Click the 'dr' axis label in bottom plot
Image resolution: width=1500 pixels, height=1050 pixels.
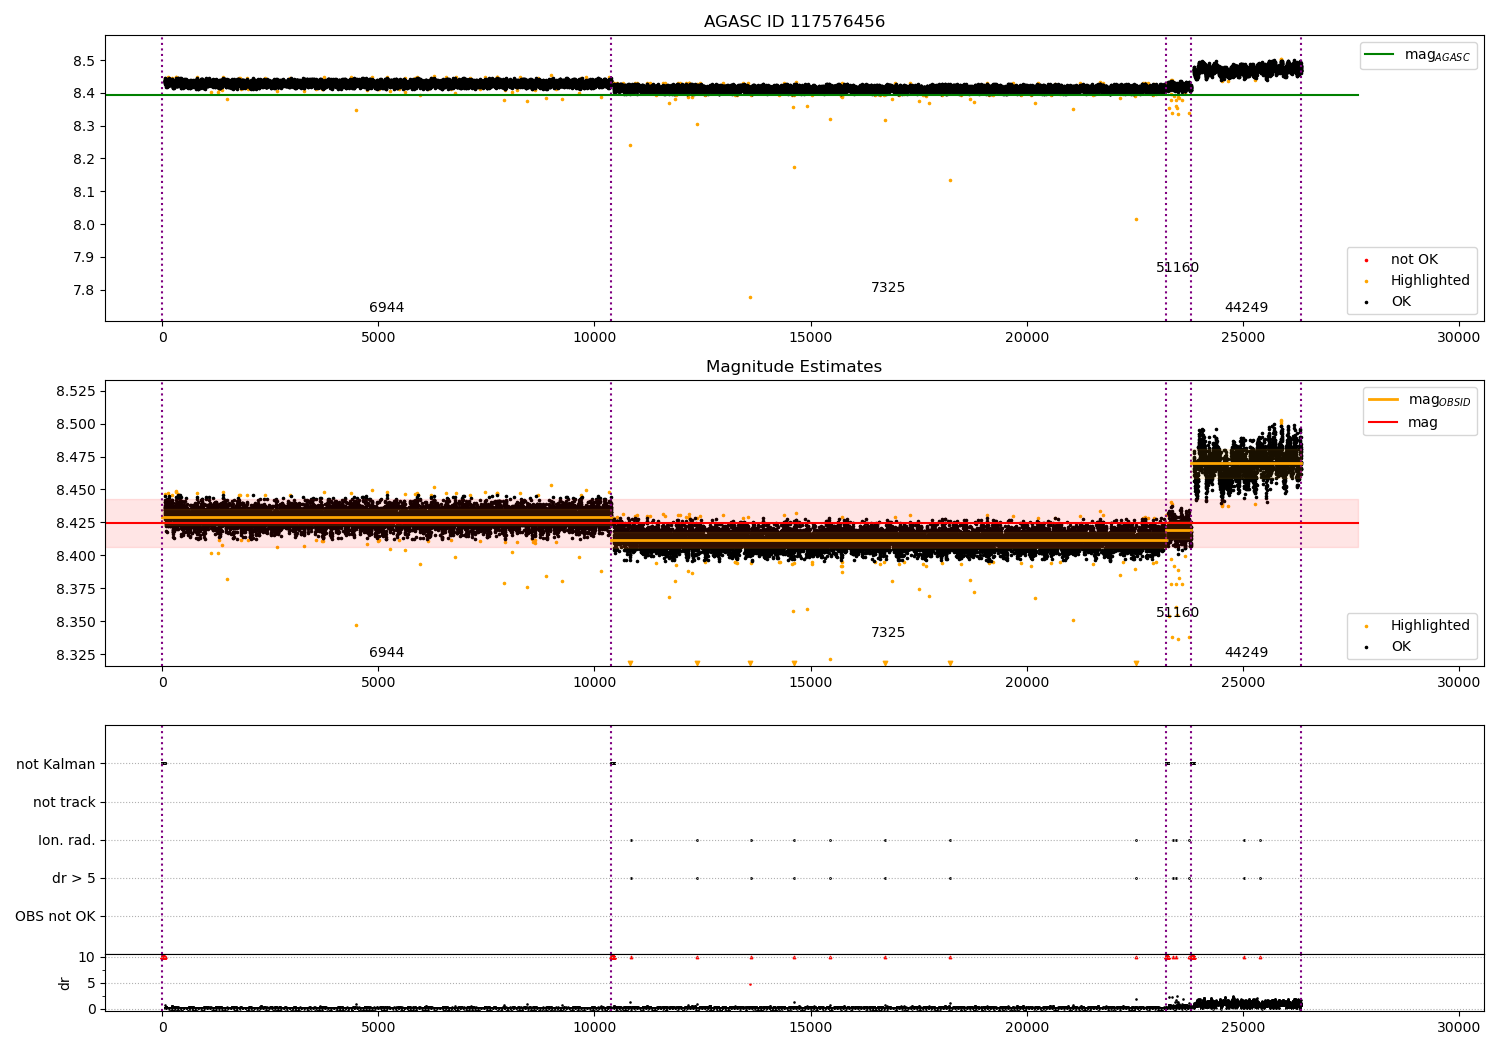(x=65, y=983)
